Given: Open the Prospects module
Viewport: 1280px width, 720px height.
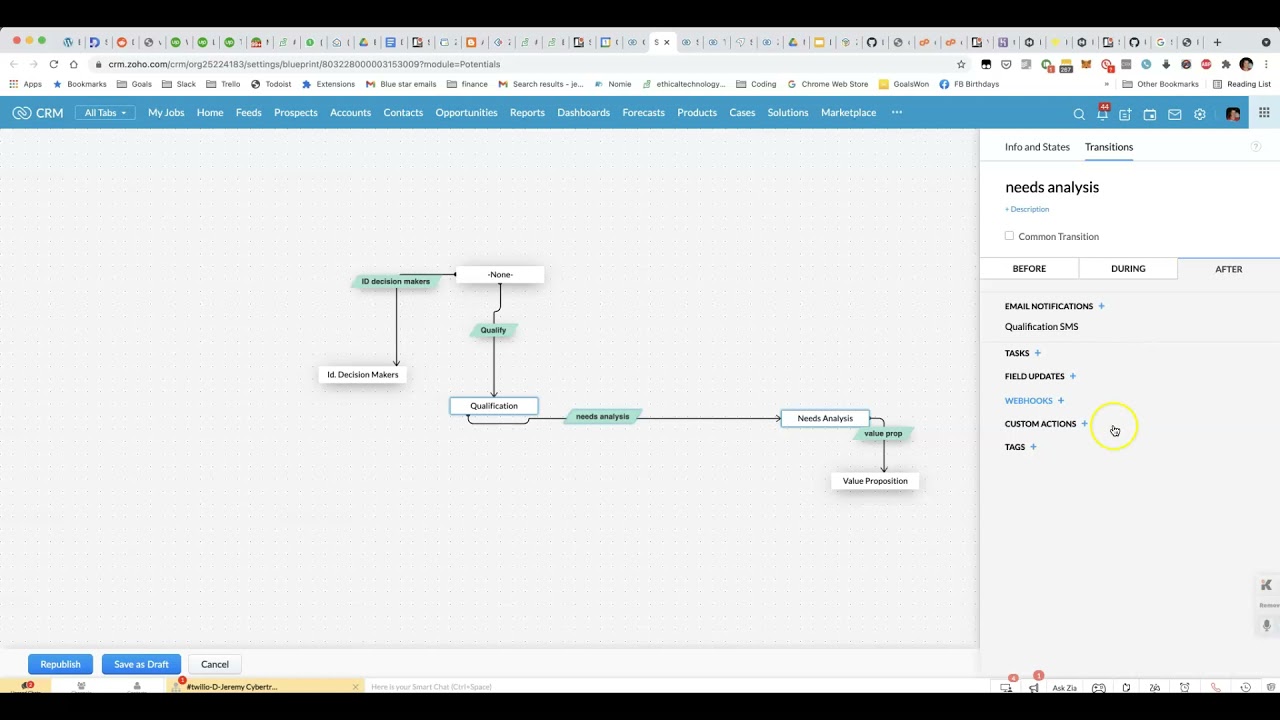Looking at the screenshot, I should 296,113.
